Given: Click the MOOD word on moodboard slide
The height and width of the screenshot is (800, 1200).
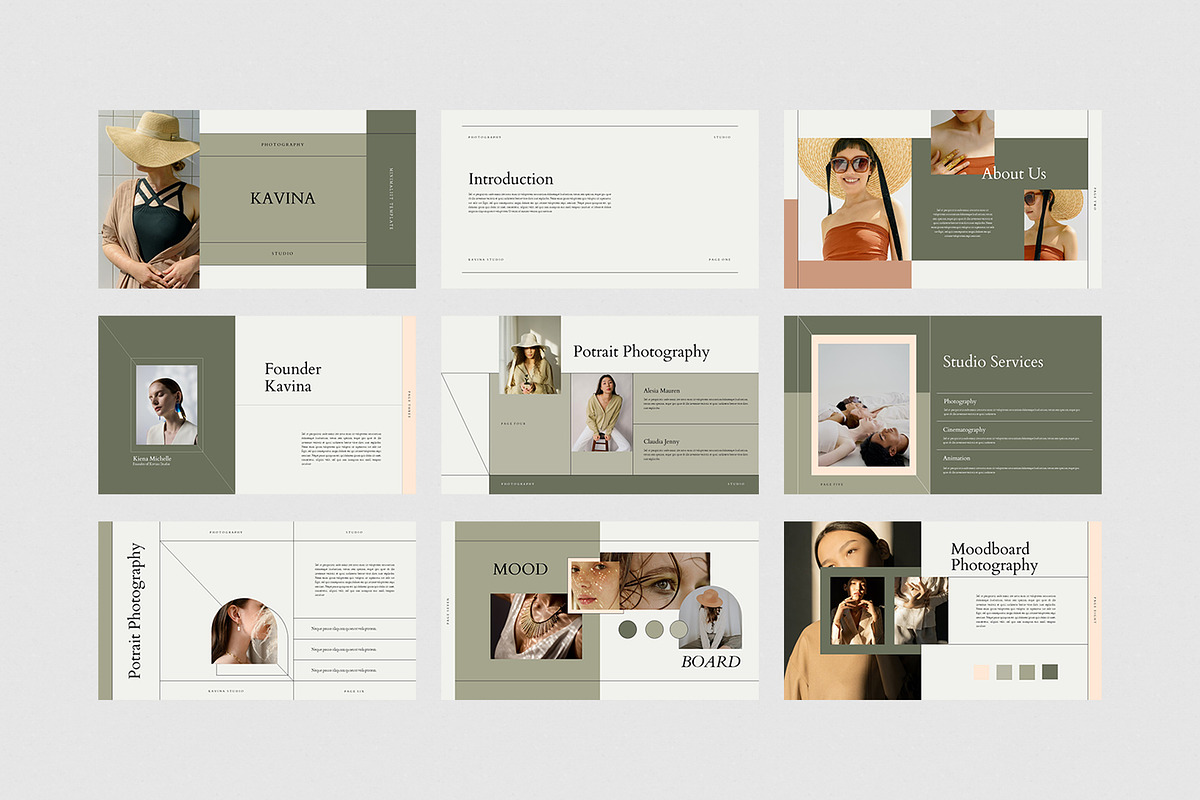Looking at the screenshot, I should coord(520,569).
